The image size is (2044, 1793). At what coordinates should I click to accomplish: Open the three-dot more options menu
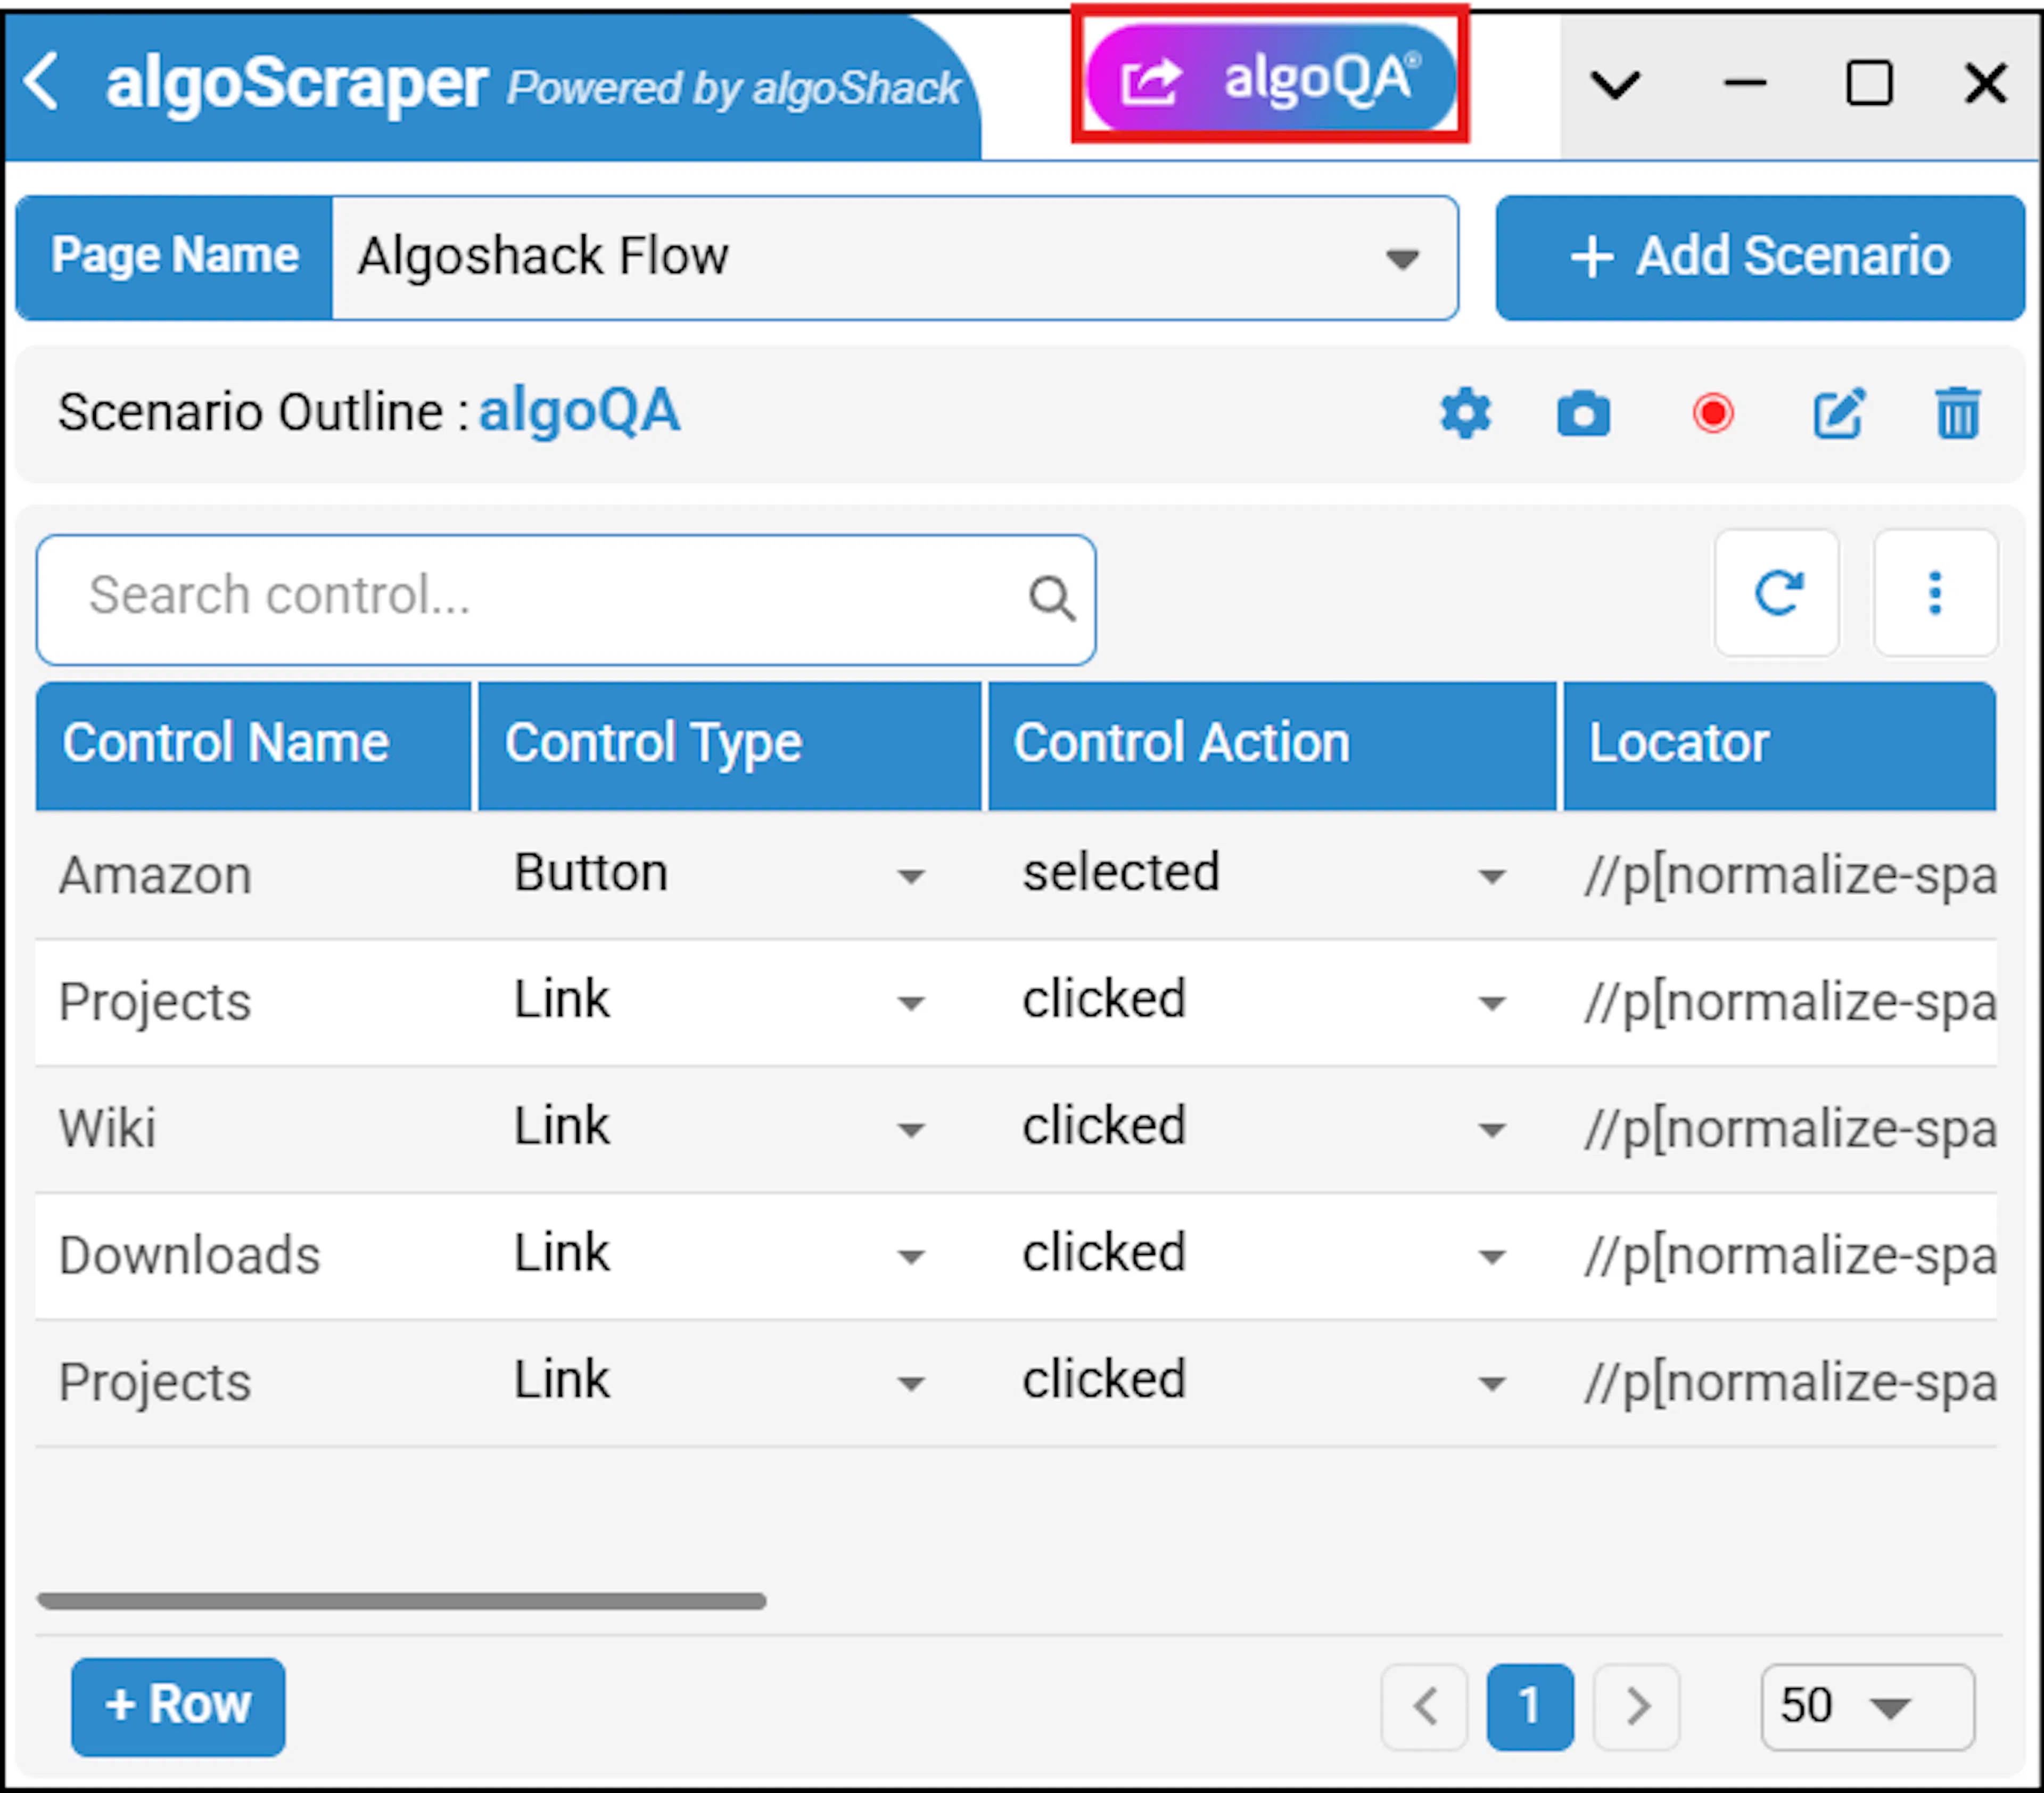[1935, 593]
